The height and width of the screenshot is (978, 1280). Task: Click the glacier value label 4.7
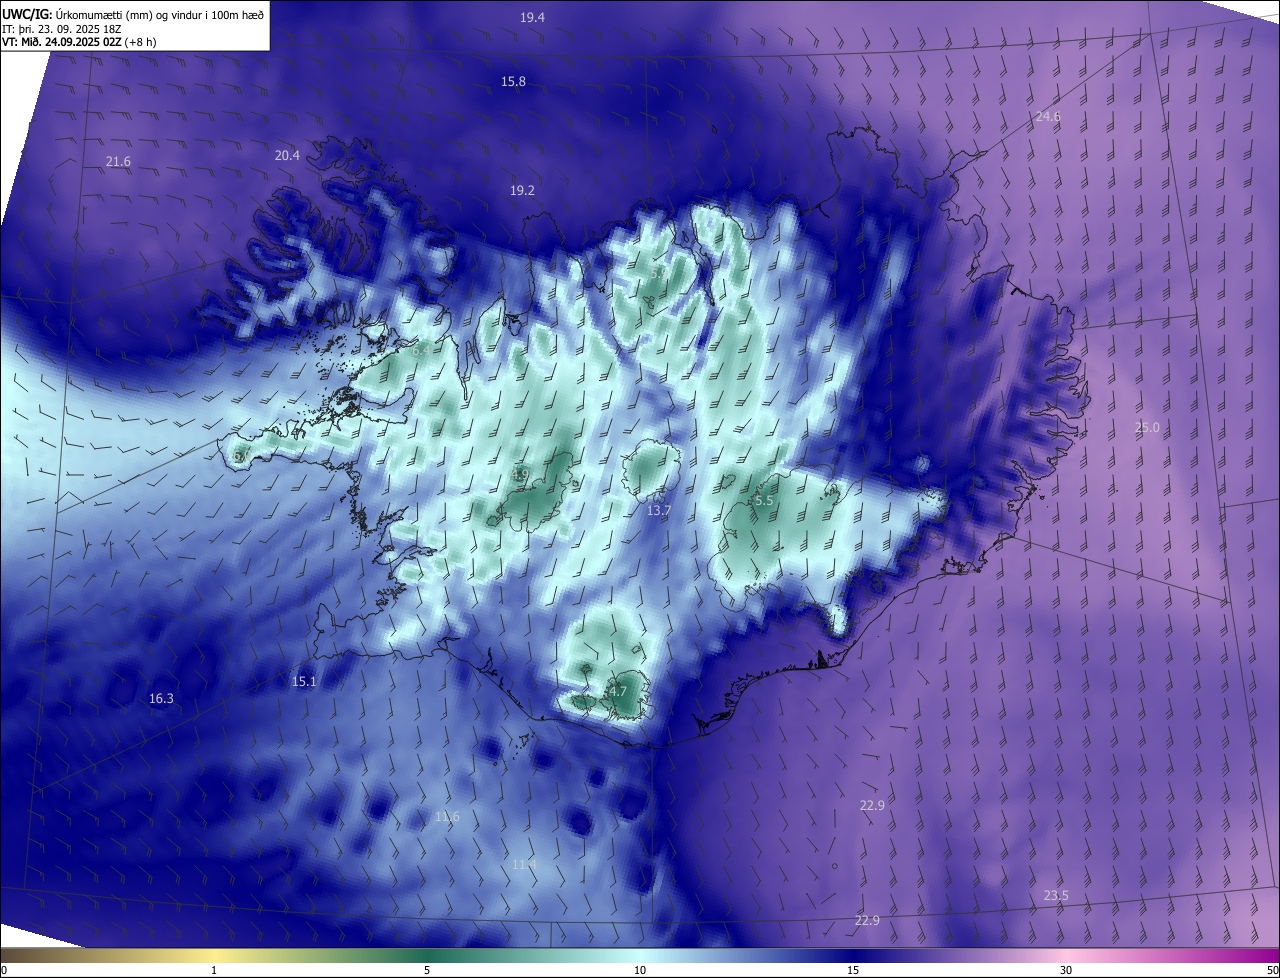point(617,691)
